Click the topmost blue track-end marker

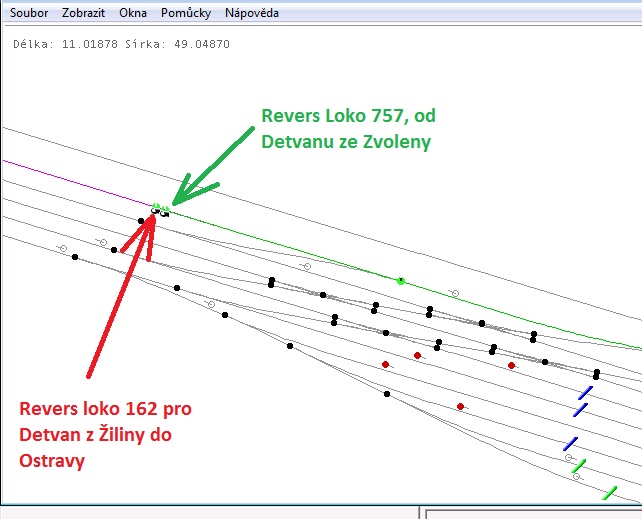(x=586, y=392)
